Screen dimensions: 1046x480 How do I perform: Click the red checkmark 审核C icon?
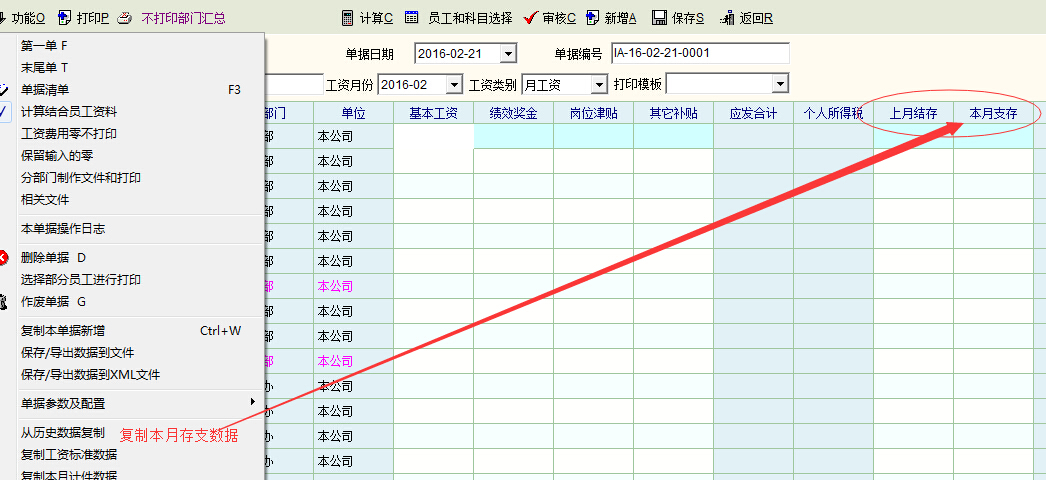click(x=531, y=18)
